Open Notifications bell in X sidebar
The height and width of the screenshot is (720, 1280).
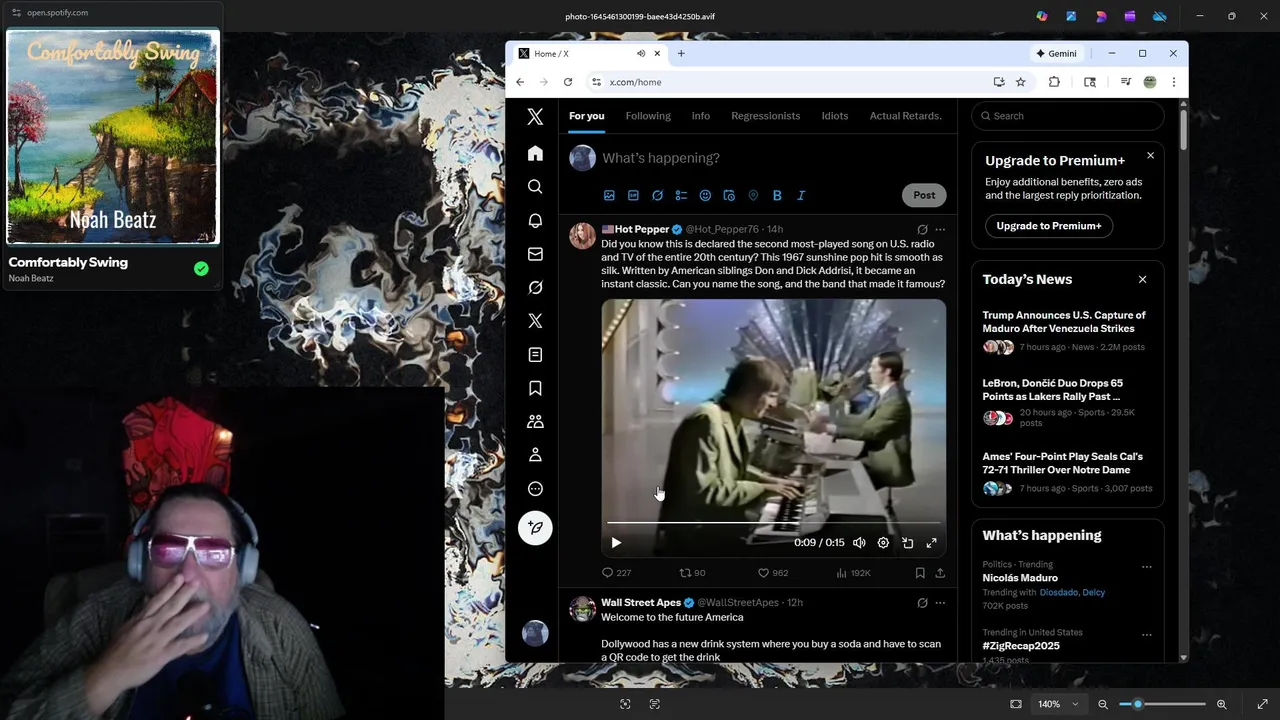(535, 220)
